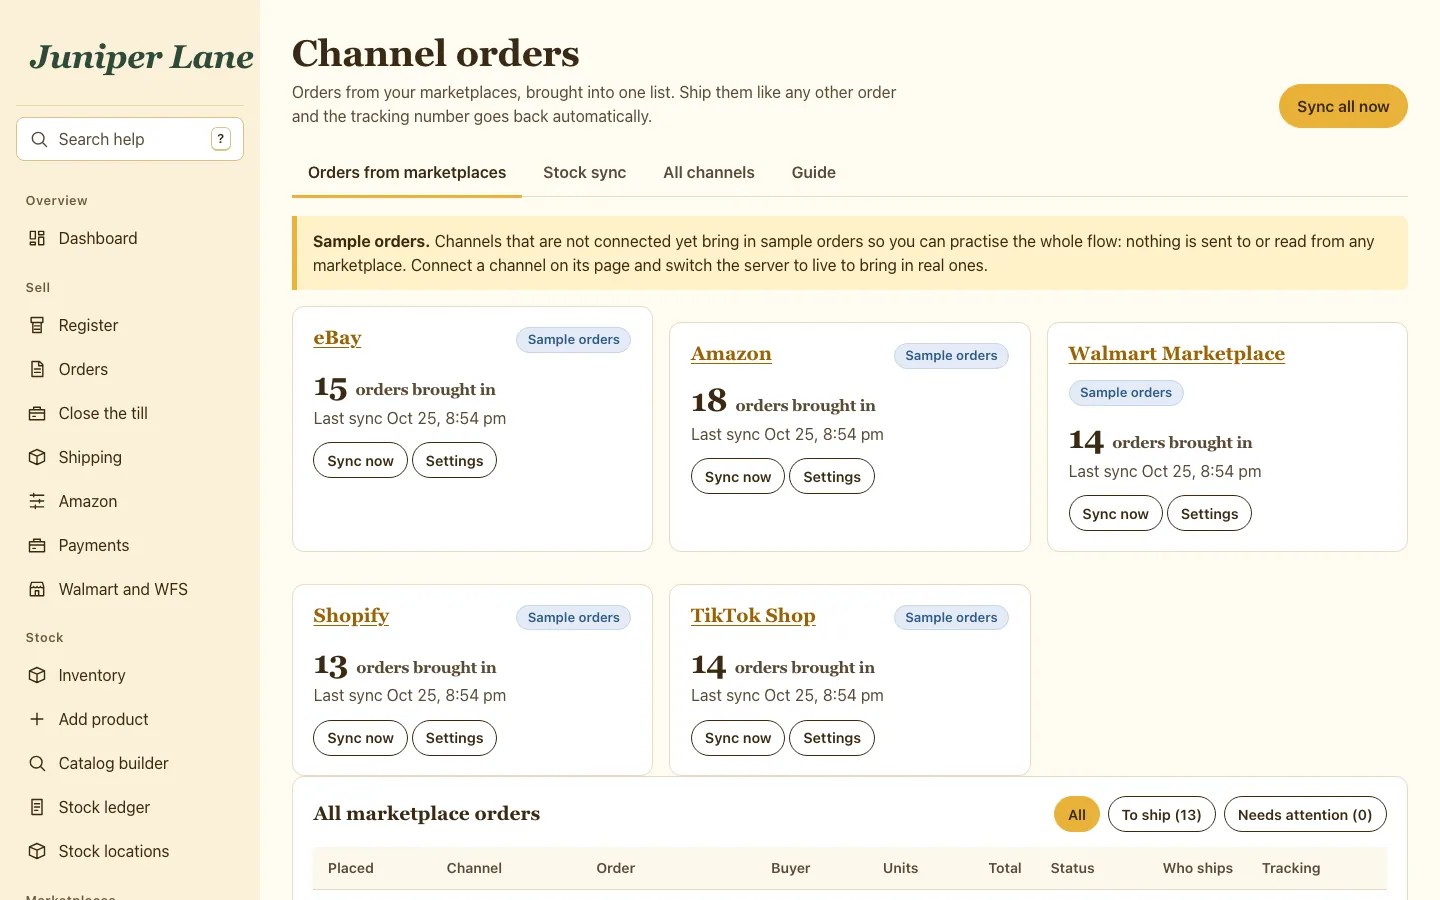Screen dimensions: 1440x900
Task: Open Walmart and WFS sidebar item
Action: 130,589
